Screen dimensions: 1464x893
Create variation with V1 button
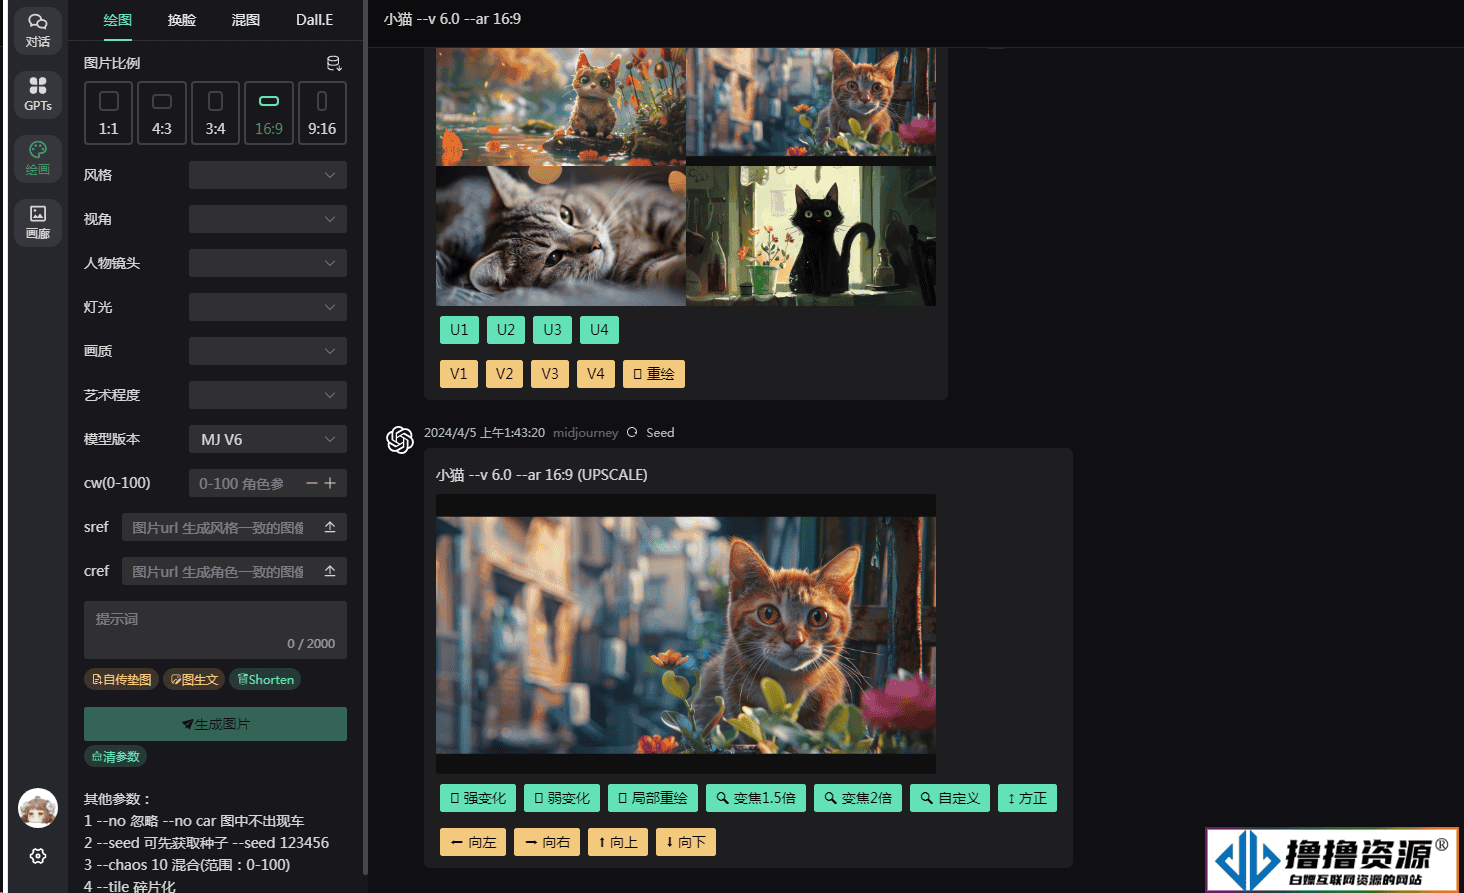459,374
